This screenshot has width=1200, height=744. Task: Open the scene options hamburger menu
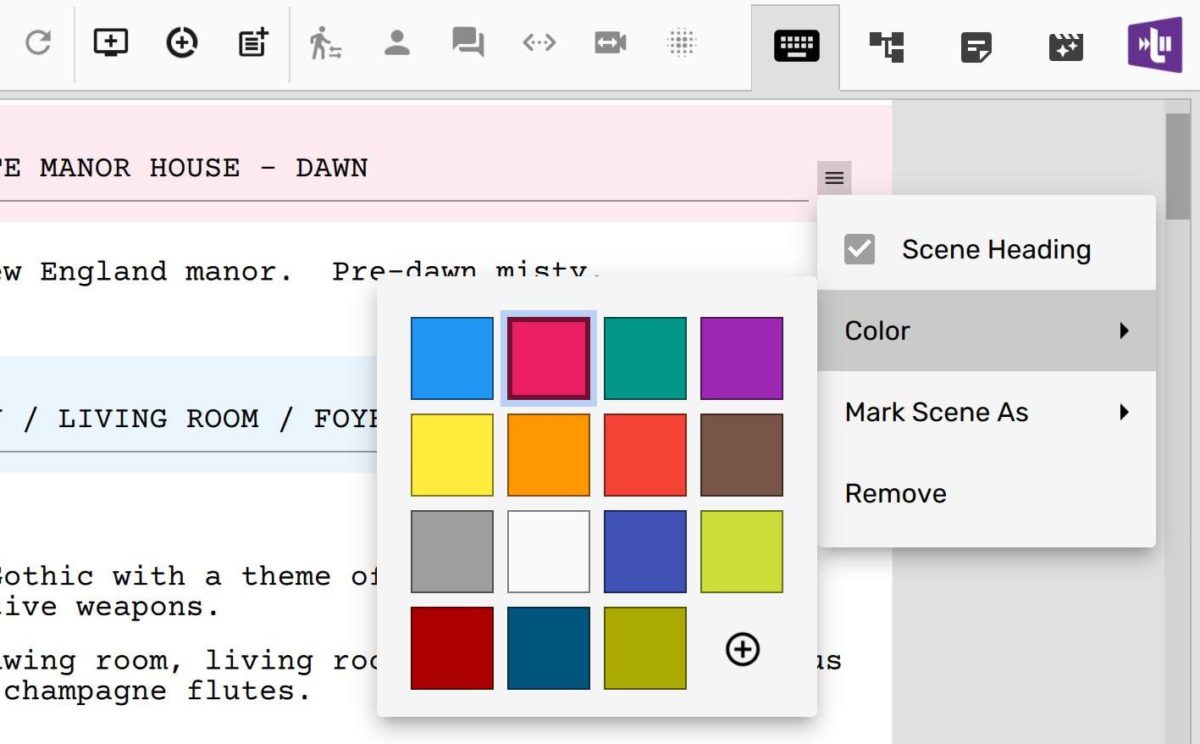tap(833, 177)
